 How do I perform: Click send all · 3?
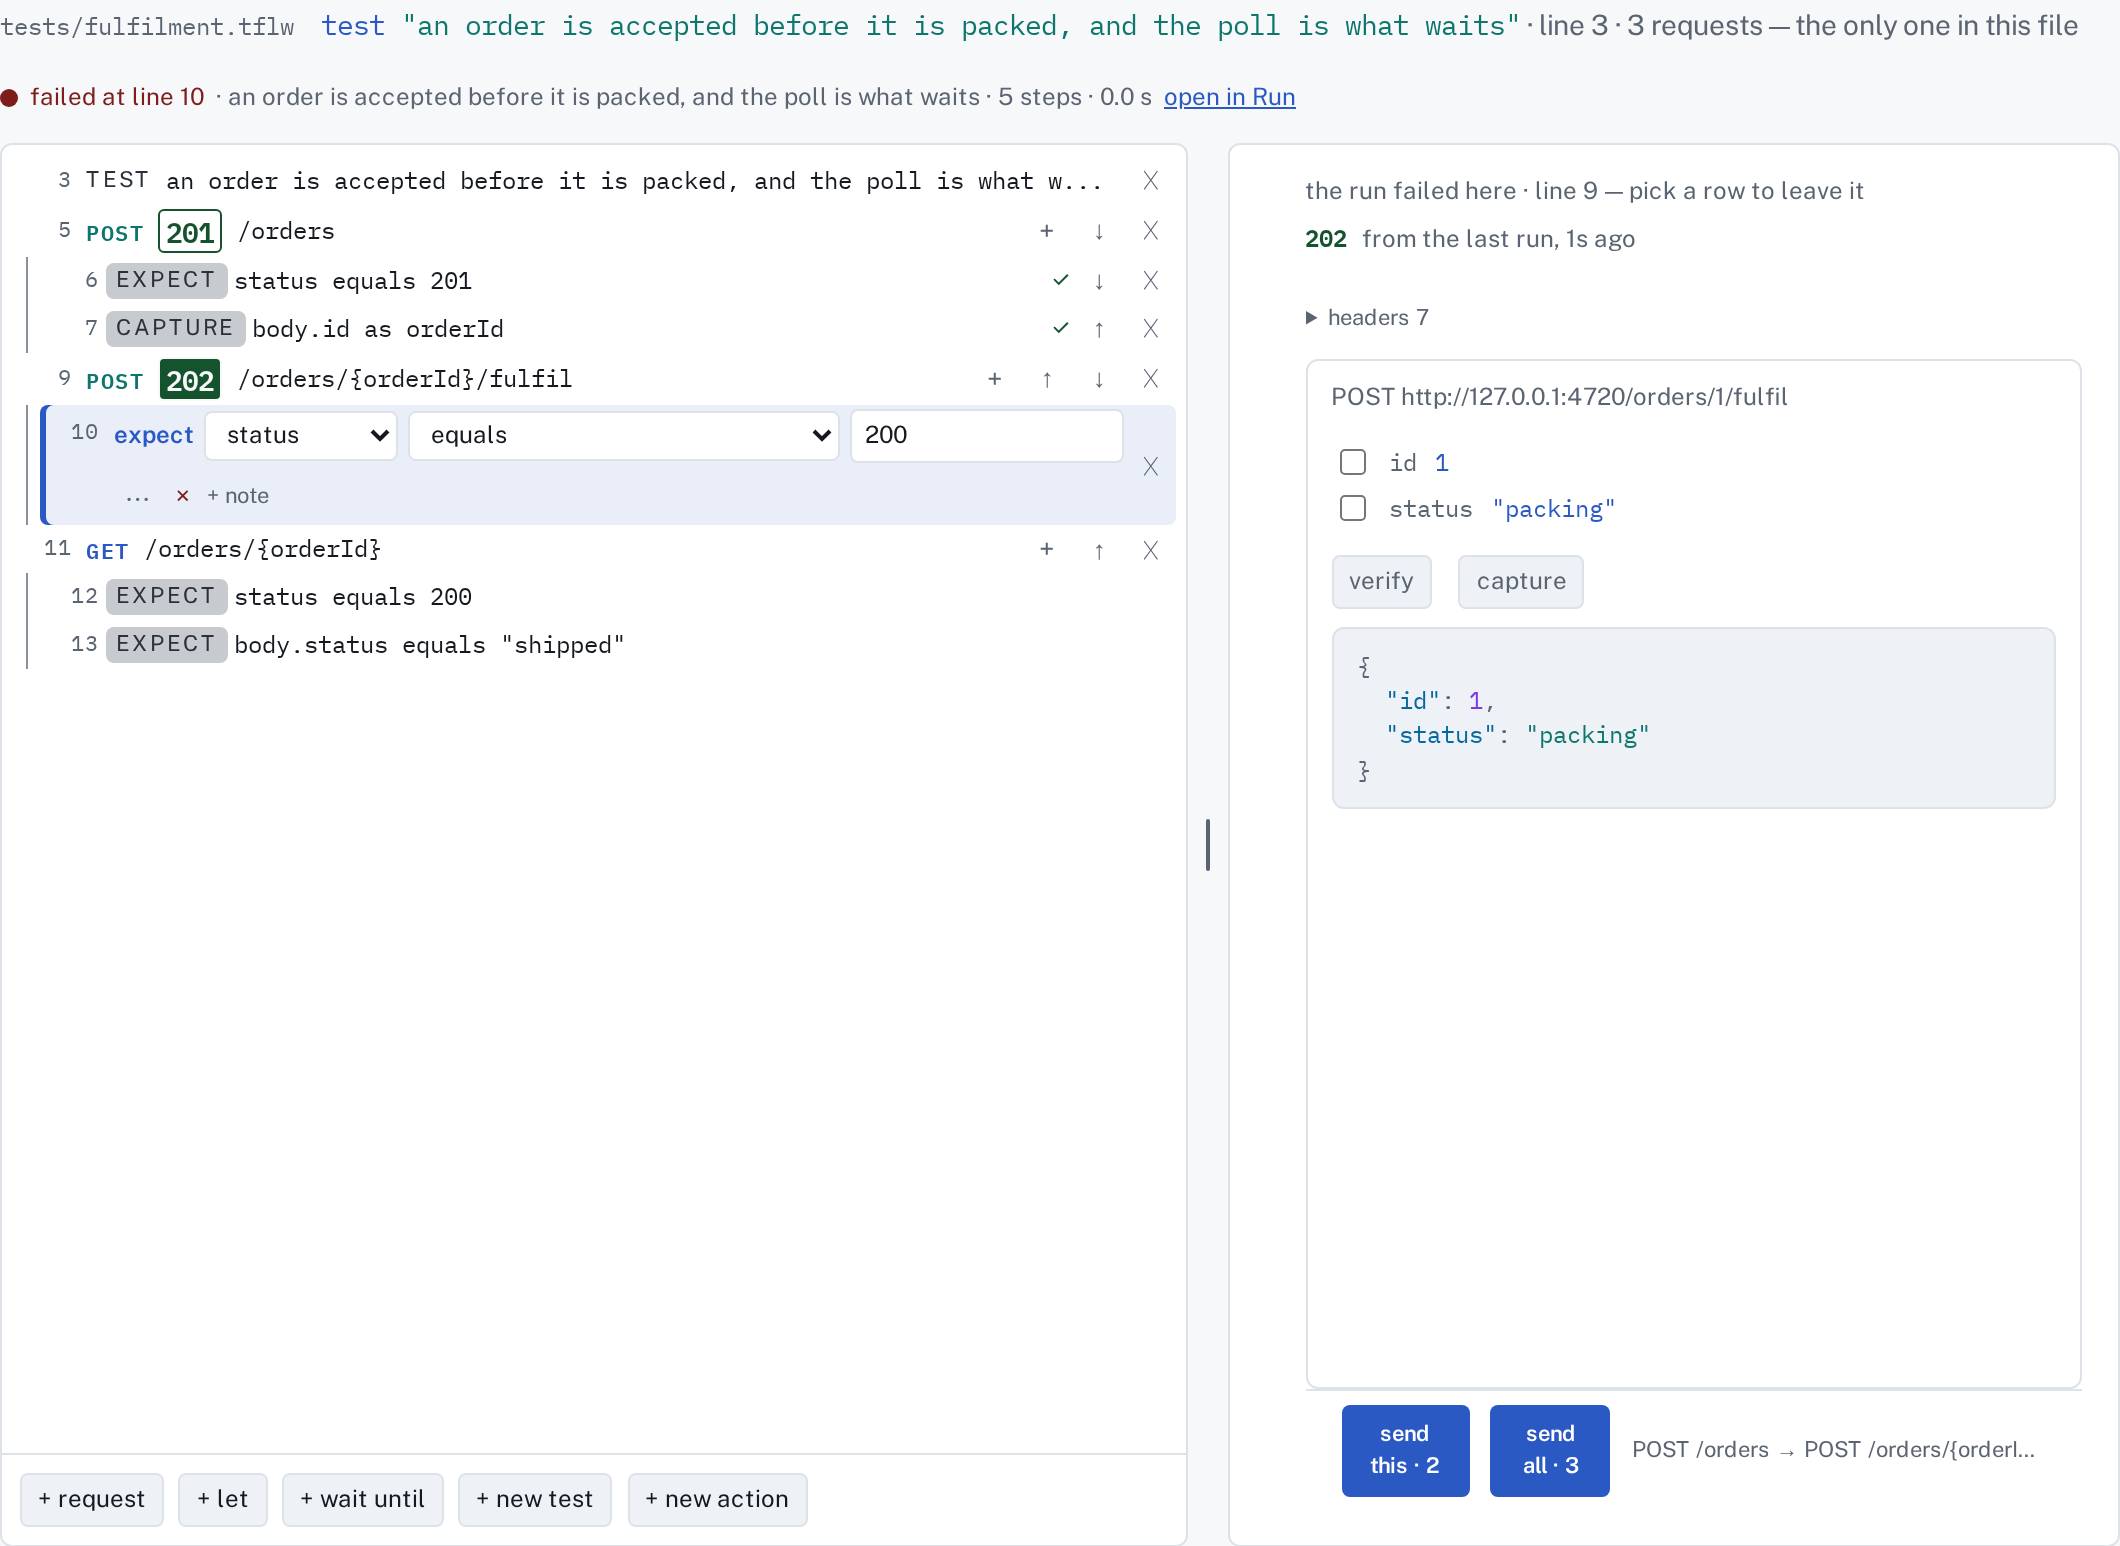1549,1450
